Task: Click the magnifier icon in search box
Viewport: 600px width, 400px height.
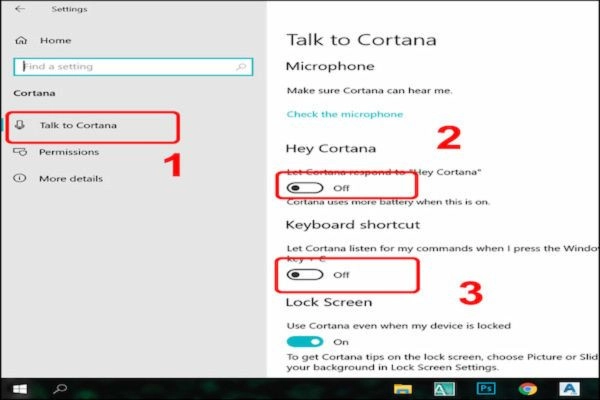Action: 240,66
